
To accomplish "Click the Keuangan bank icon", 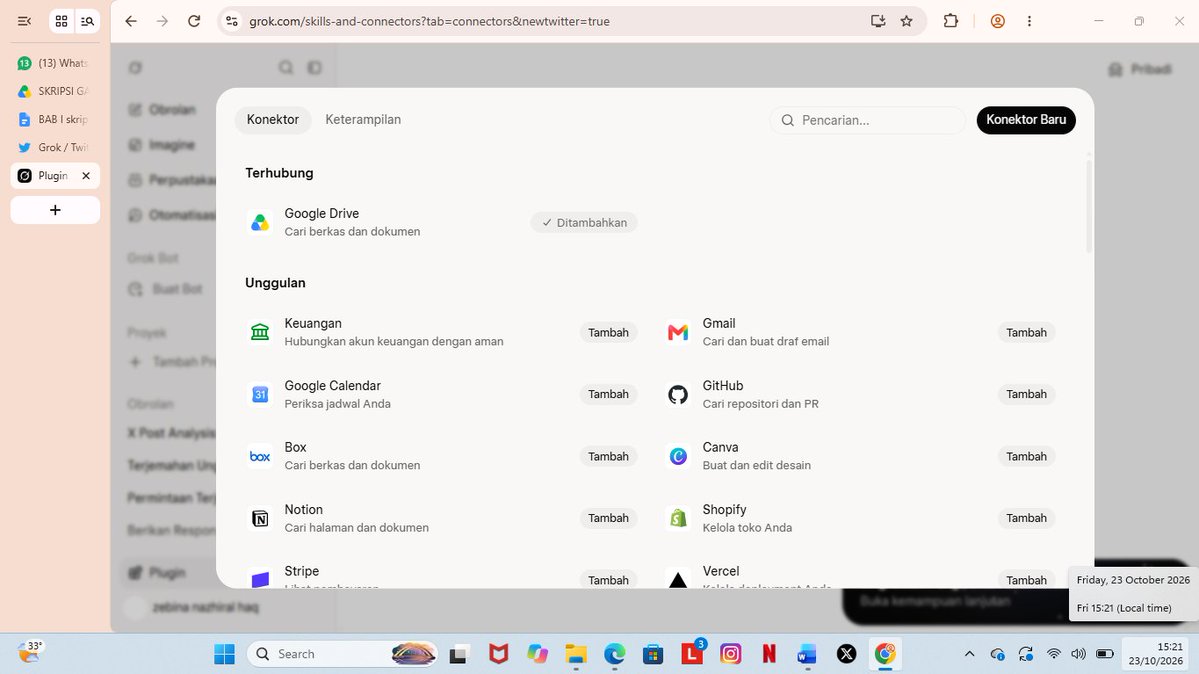I will point(260,332).
